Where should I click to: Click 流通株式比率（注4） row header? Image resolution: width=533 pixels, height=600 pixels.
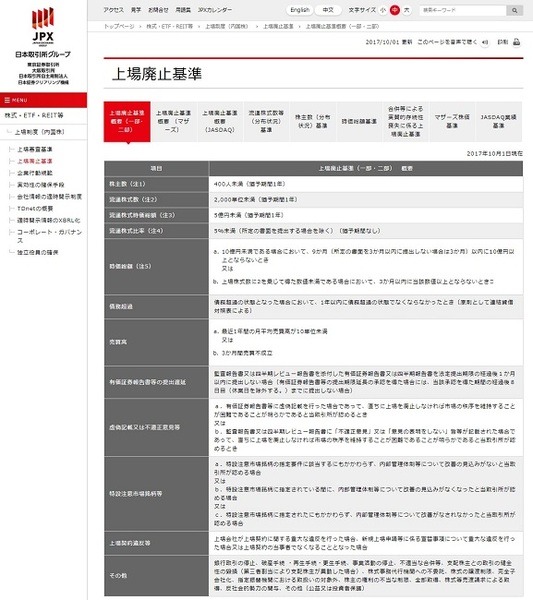tap(156, 231)
